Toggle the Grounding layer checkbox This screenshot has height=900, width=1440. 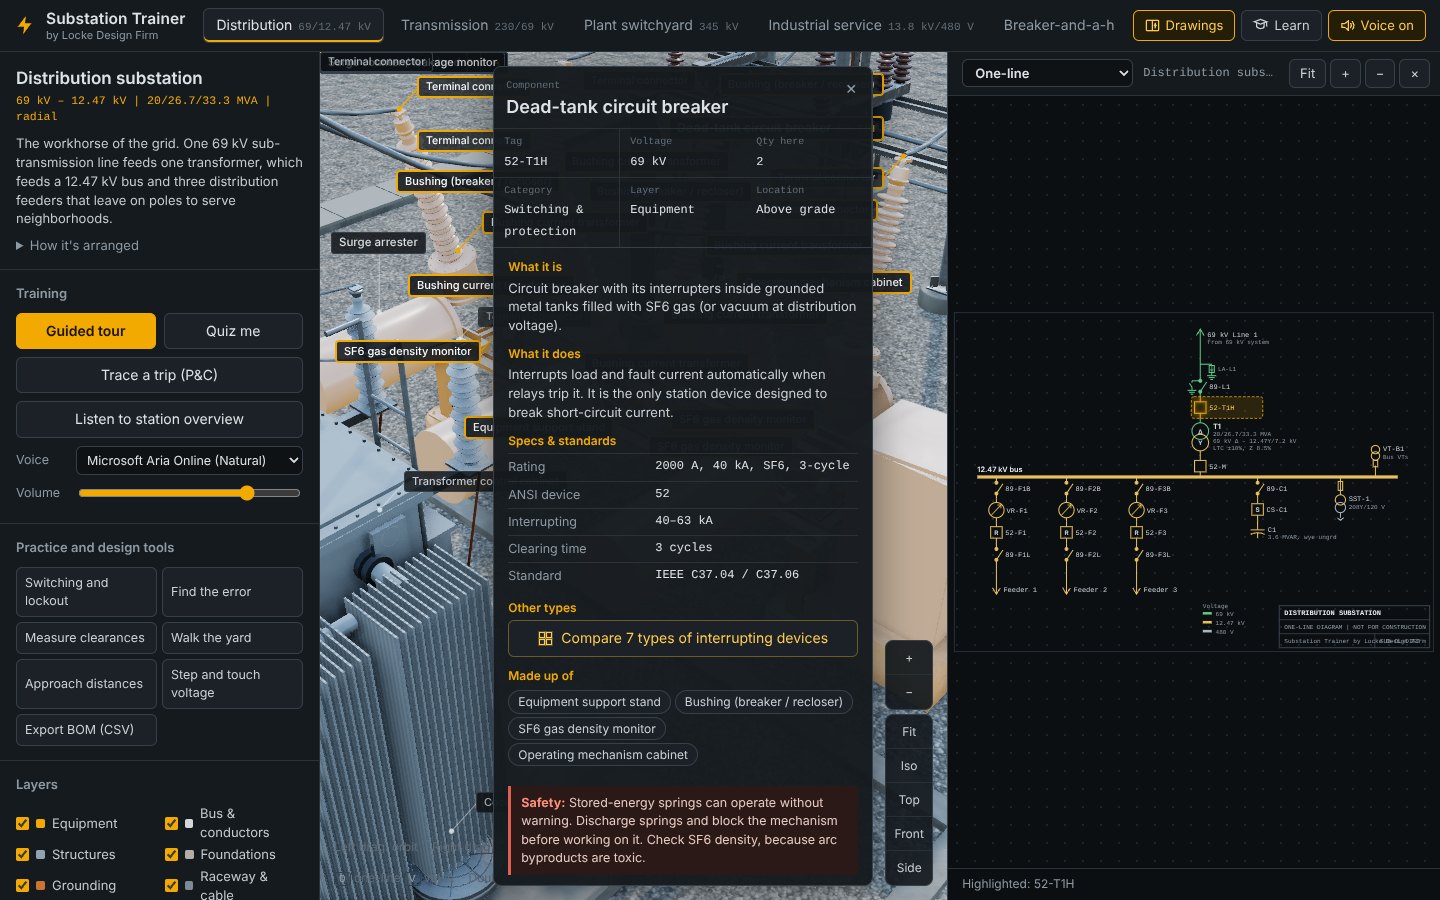coord(22,886)
